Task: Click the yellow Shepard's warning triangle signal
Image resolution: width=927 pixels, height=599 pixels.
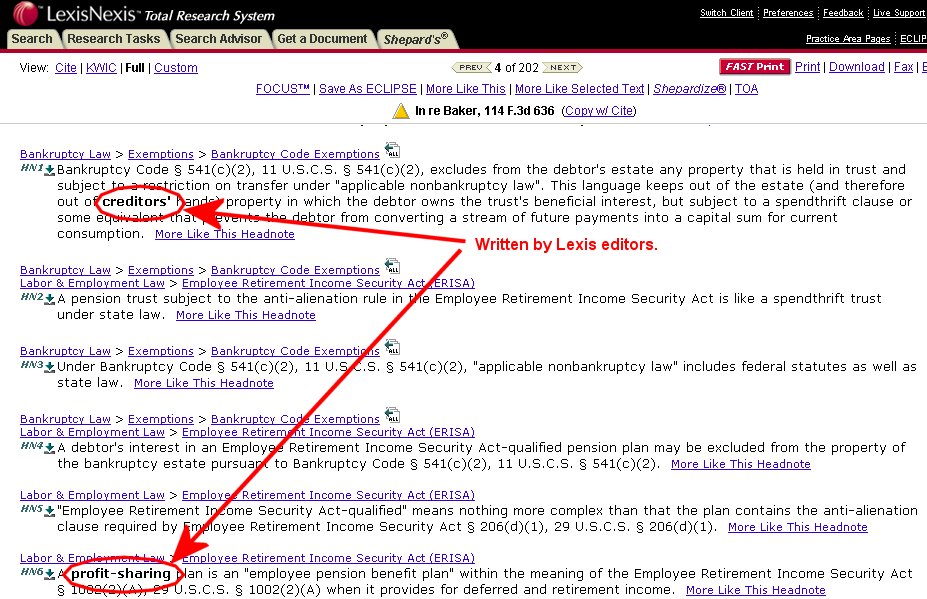Action: point(401,111)
